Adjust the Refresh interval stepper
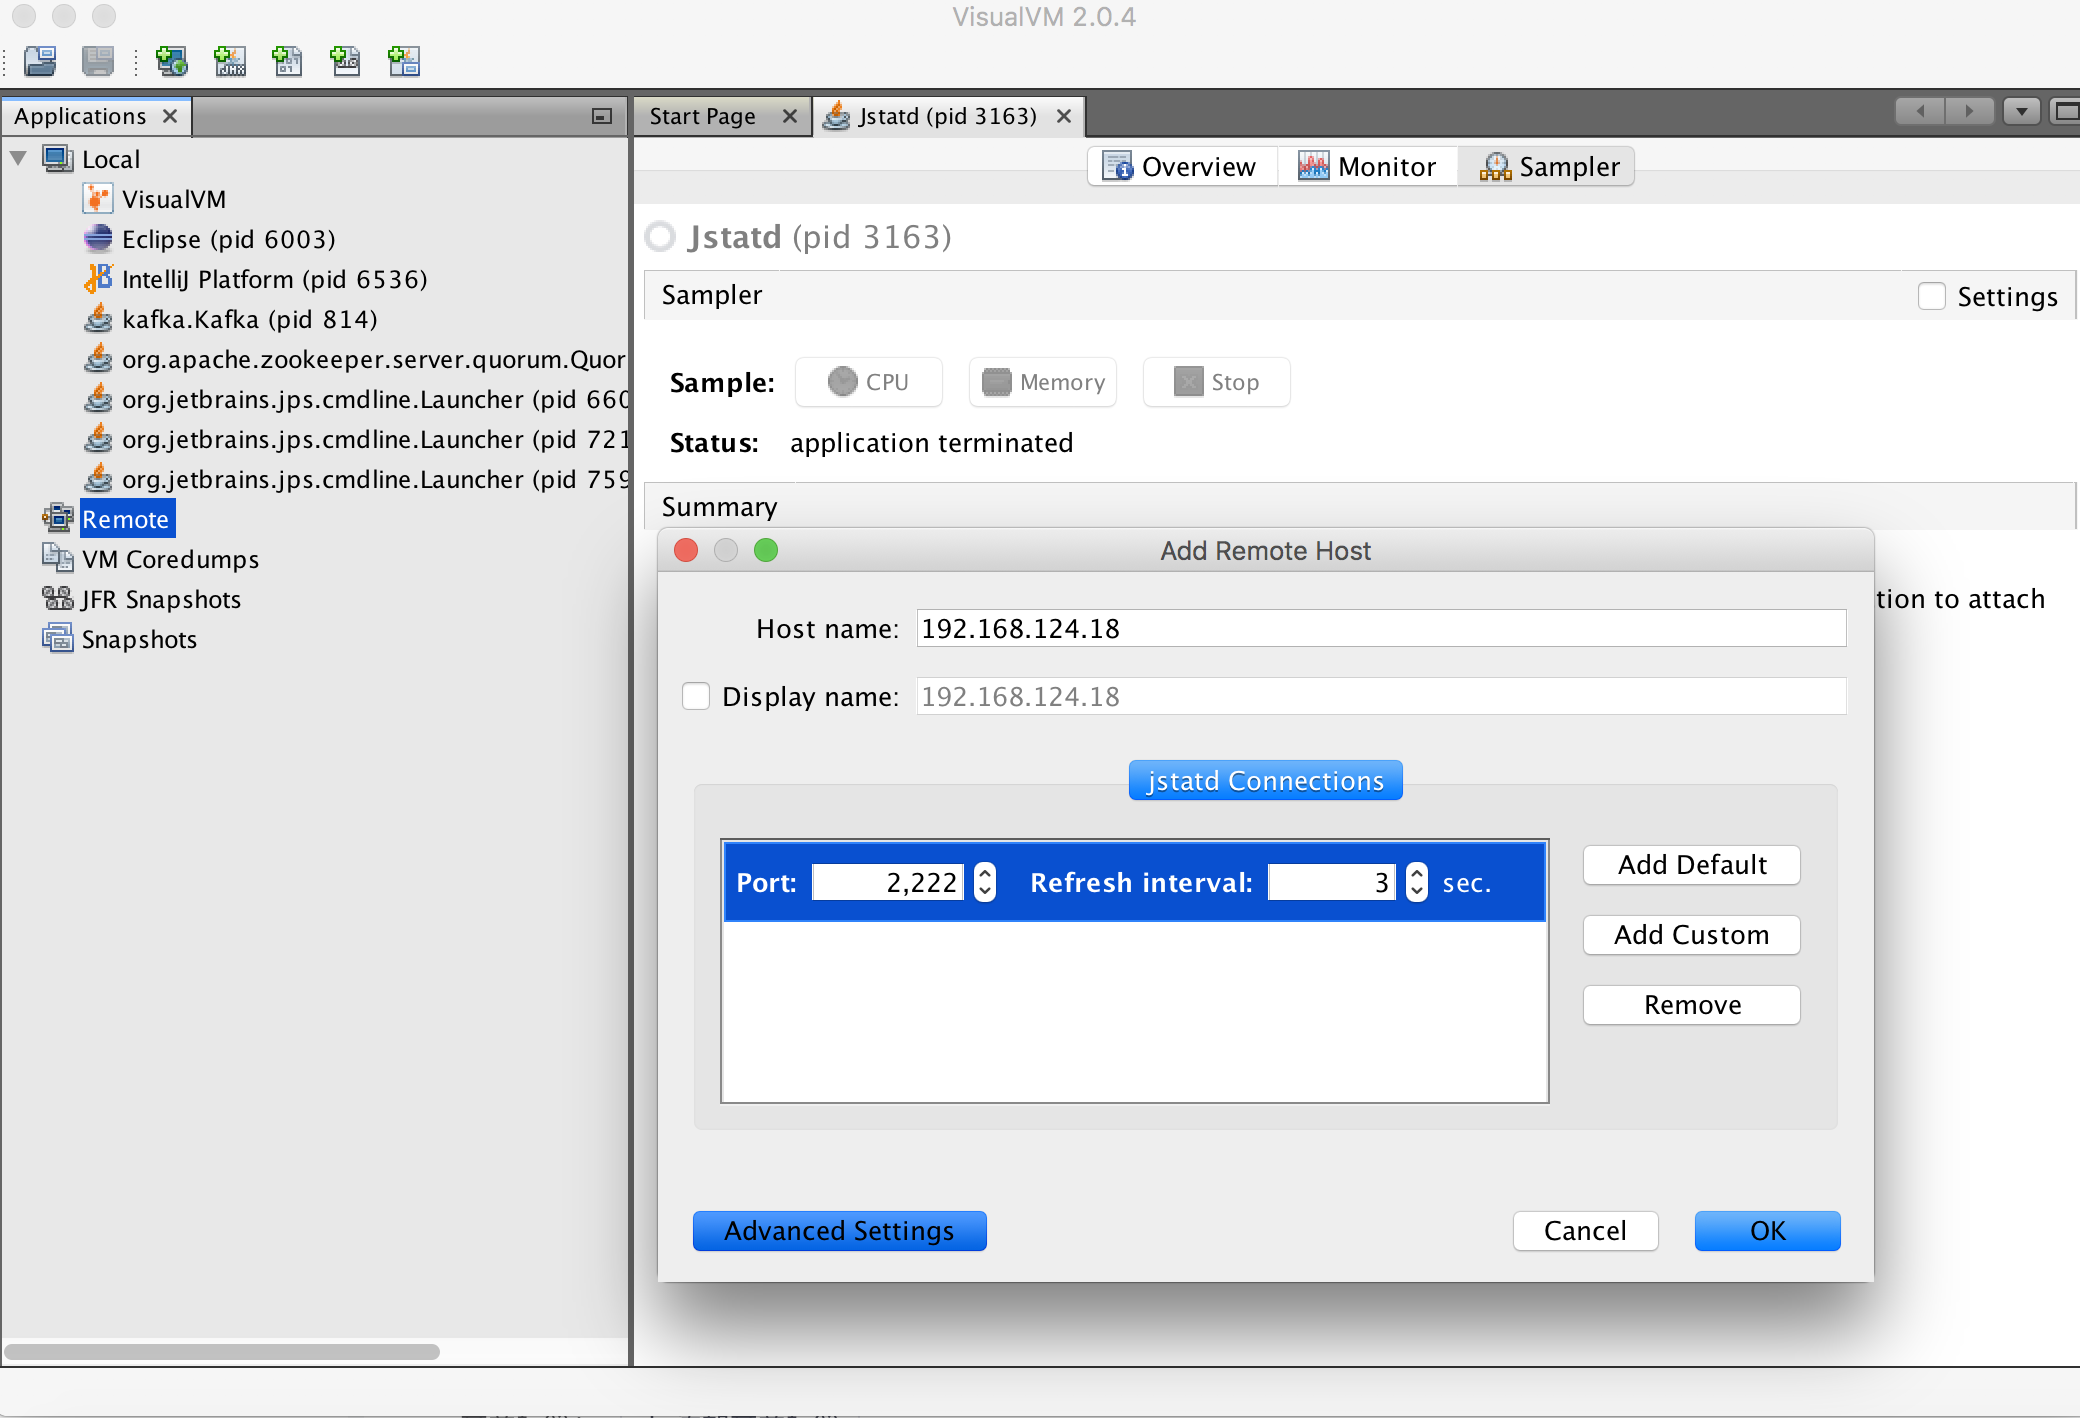The width and height of the screenshot is (2080, 1418). 1416,882
